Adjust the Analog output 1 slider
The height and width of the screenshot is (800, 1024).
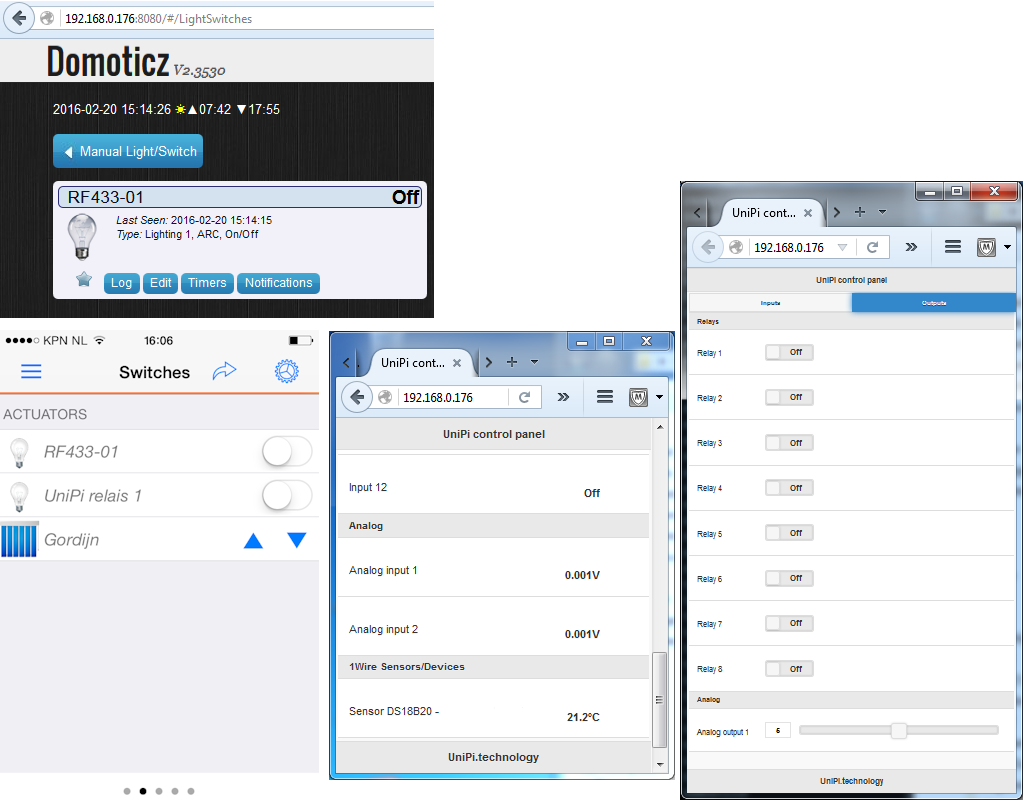899,730
